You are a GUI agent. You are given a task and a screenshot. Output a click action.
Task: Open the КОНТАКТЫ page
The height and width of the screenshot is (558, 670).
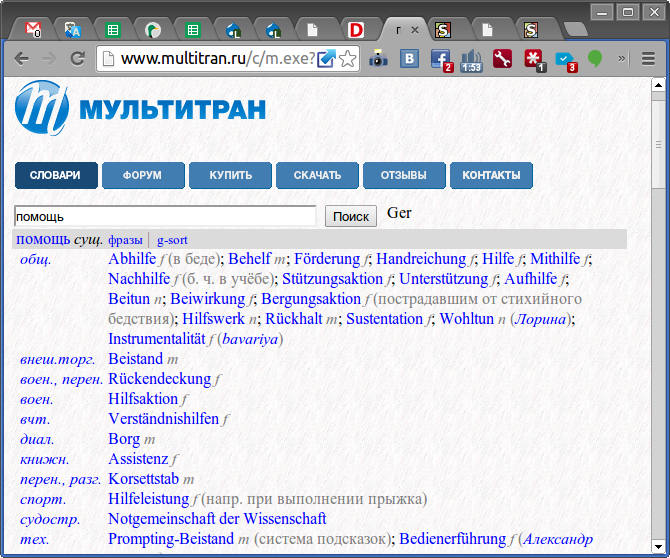(491, 175)
